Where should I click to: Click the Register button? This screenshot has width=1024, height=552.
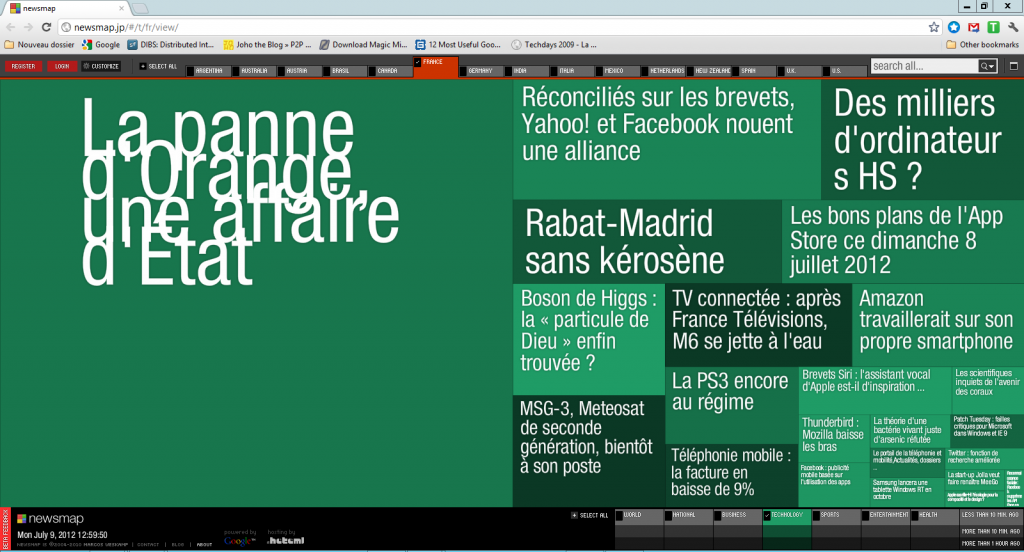point(24,66)
